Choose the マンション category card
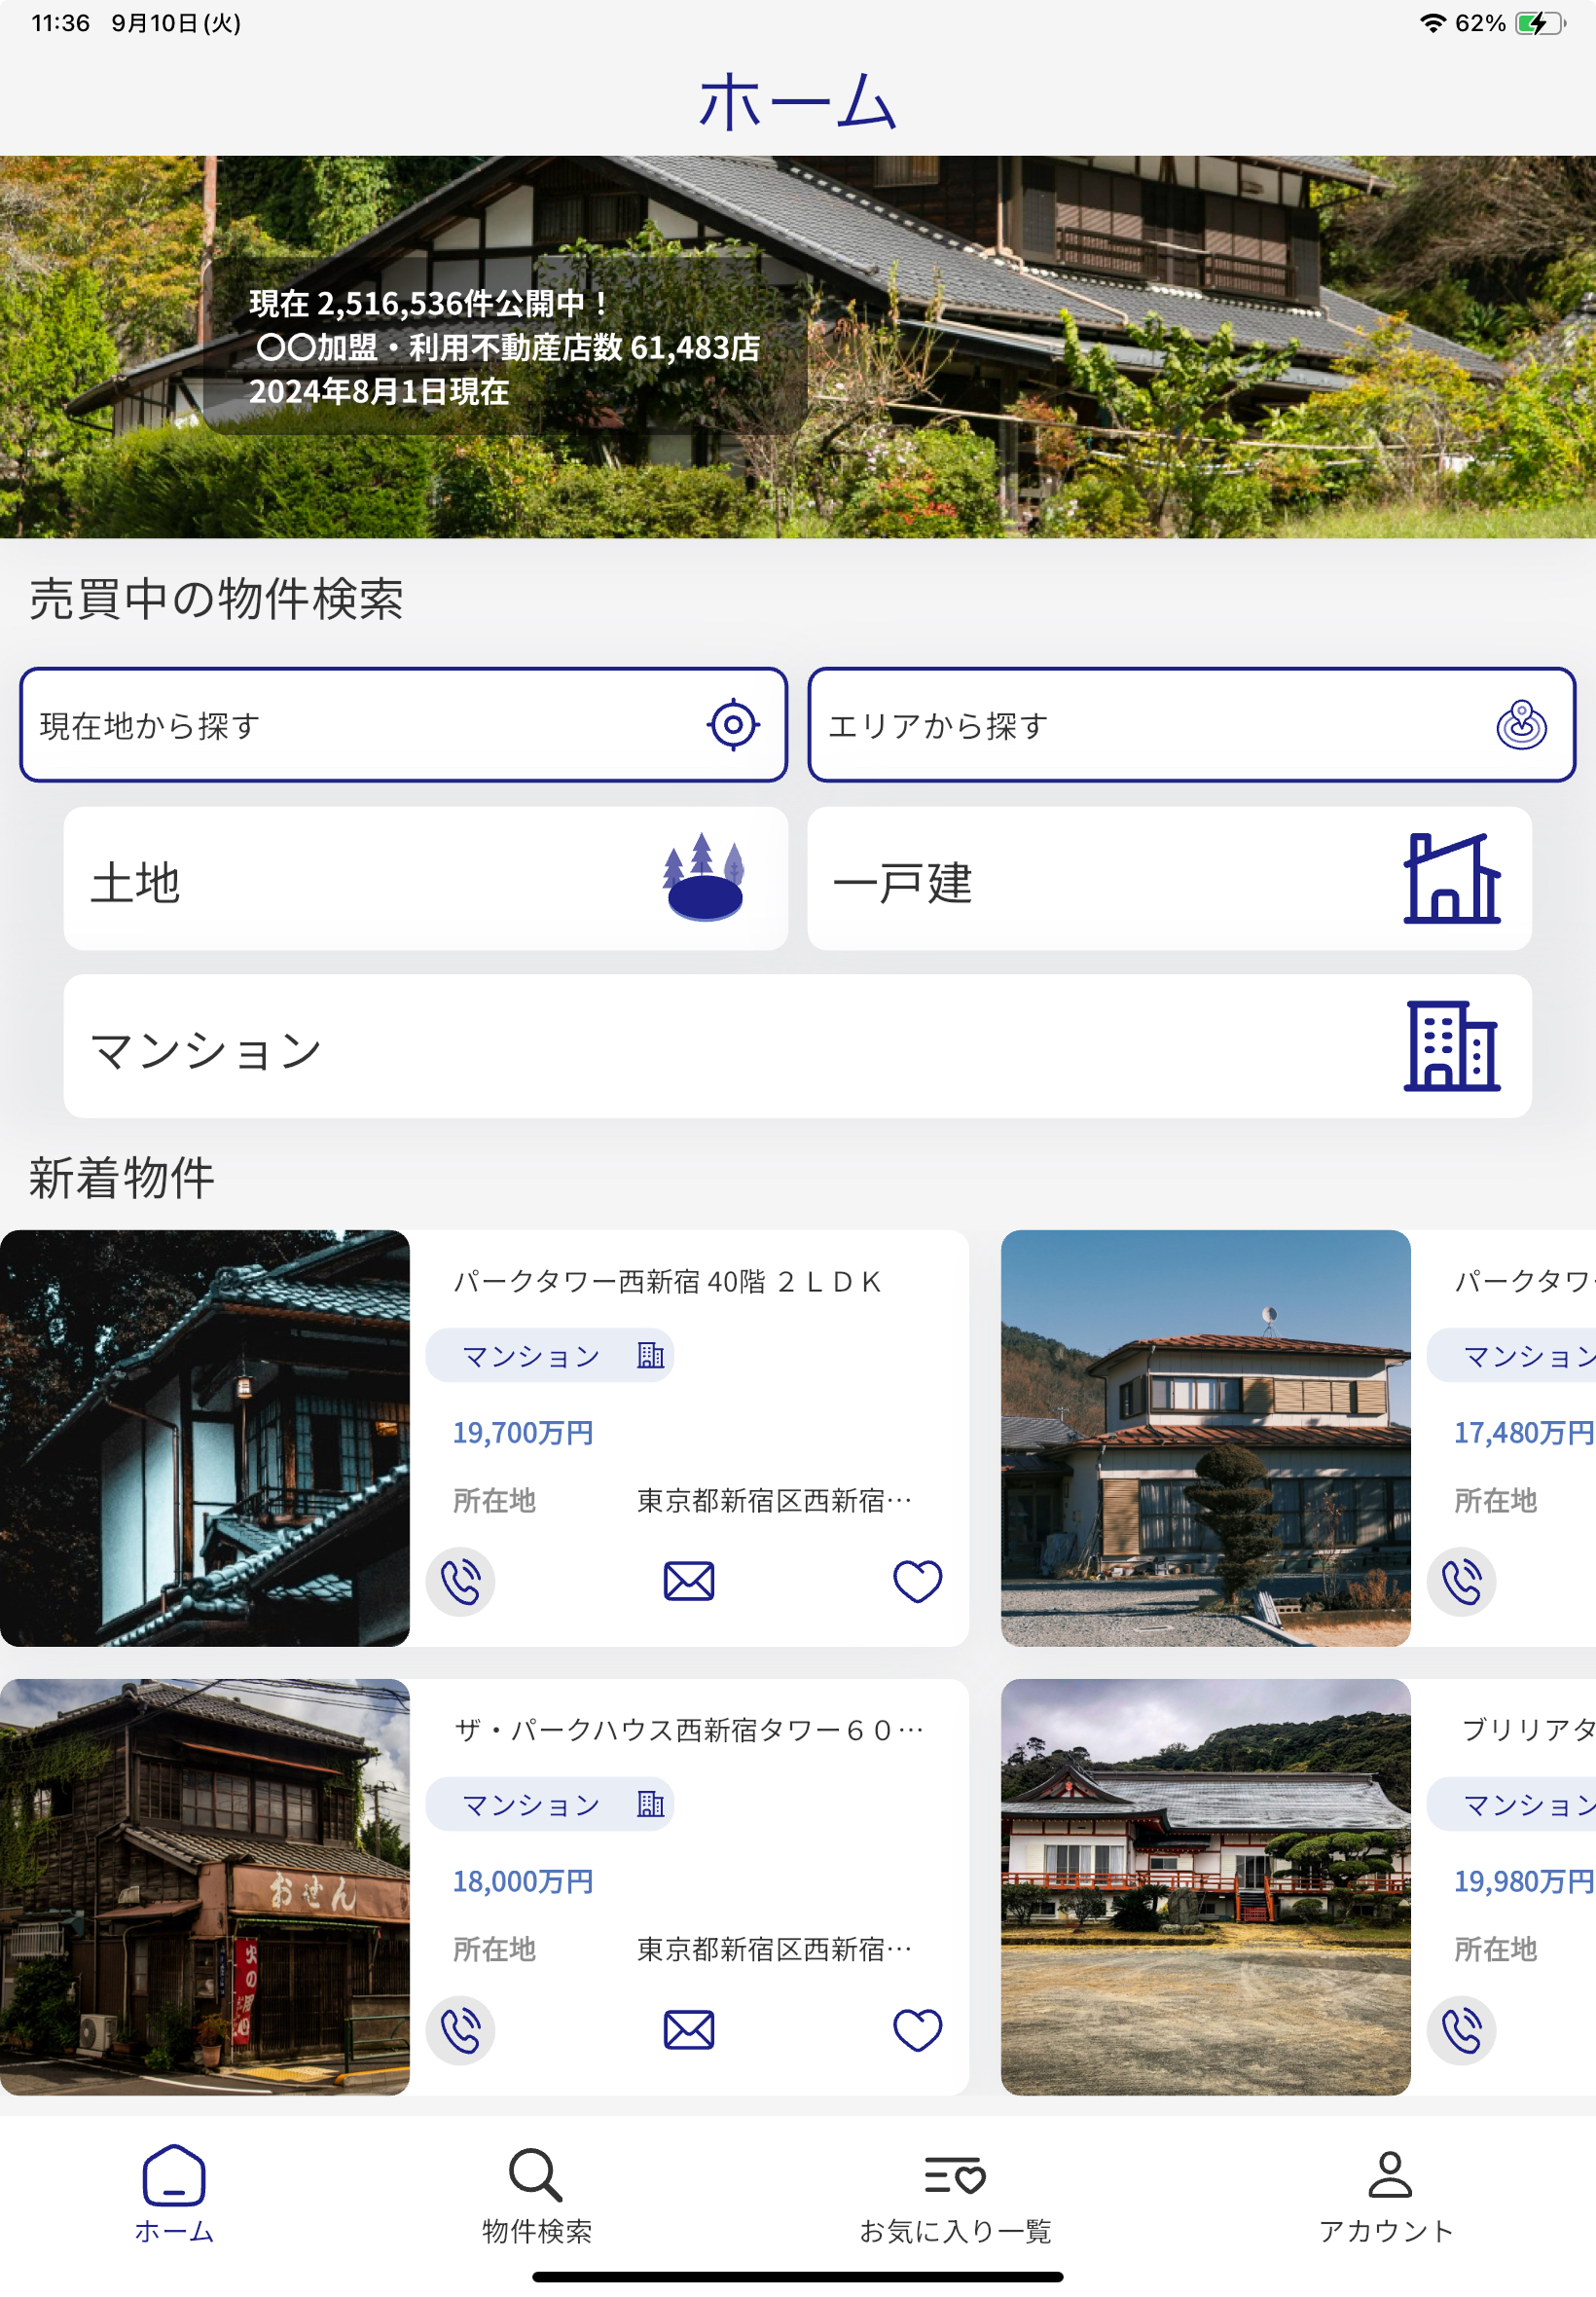The image size is (1596, 2297). [798, 1047]
